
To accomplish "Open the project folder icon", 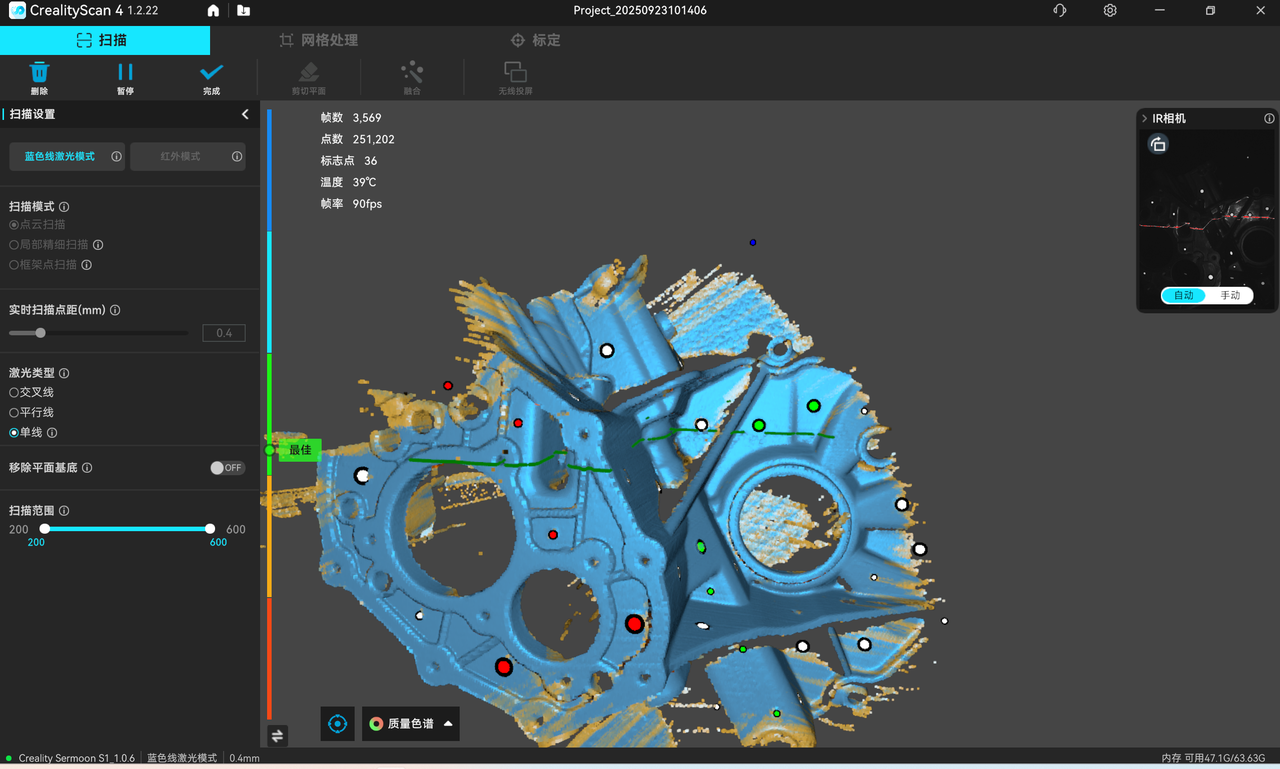I will [244, 11].
